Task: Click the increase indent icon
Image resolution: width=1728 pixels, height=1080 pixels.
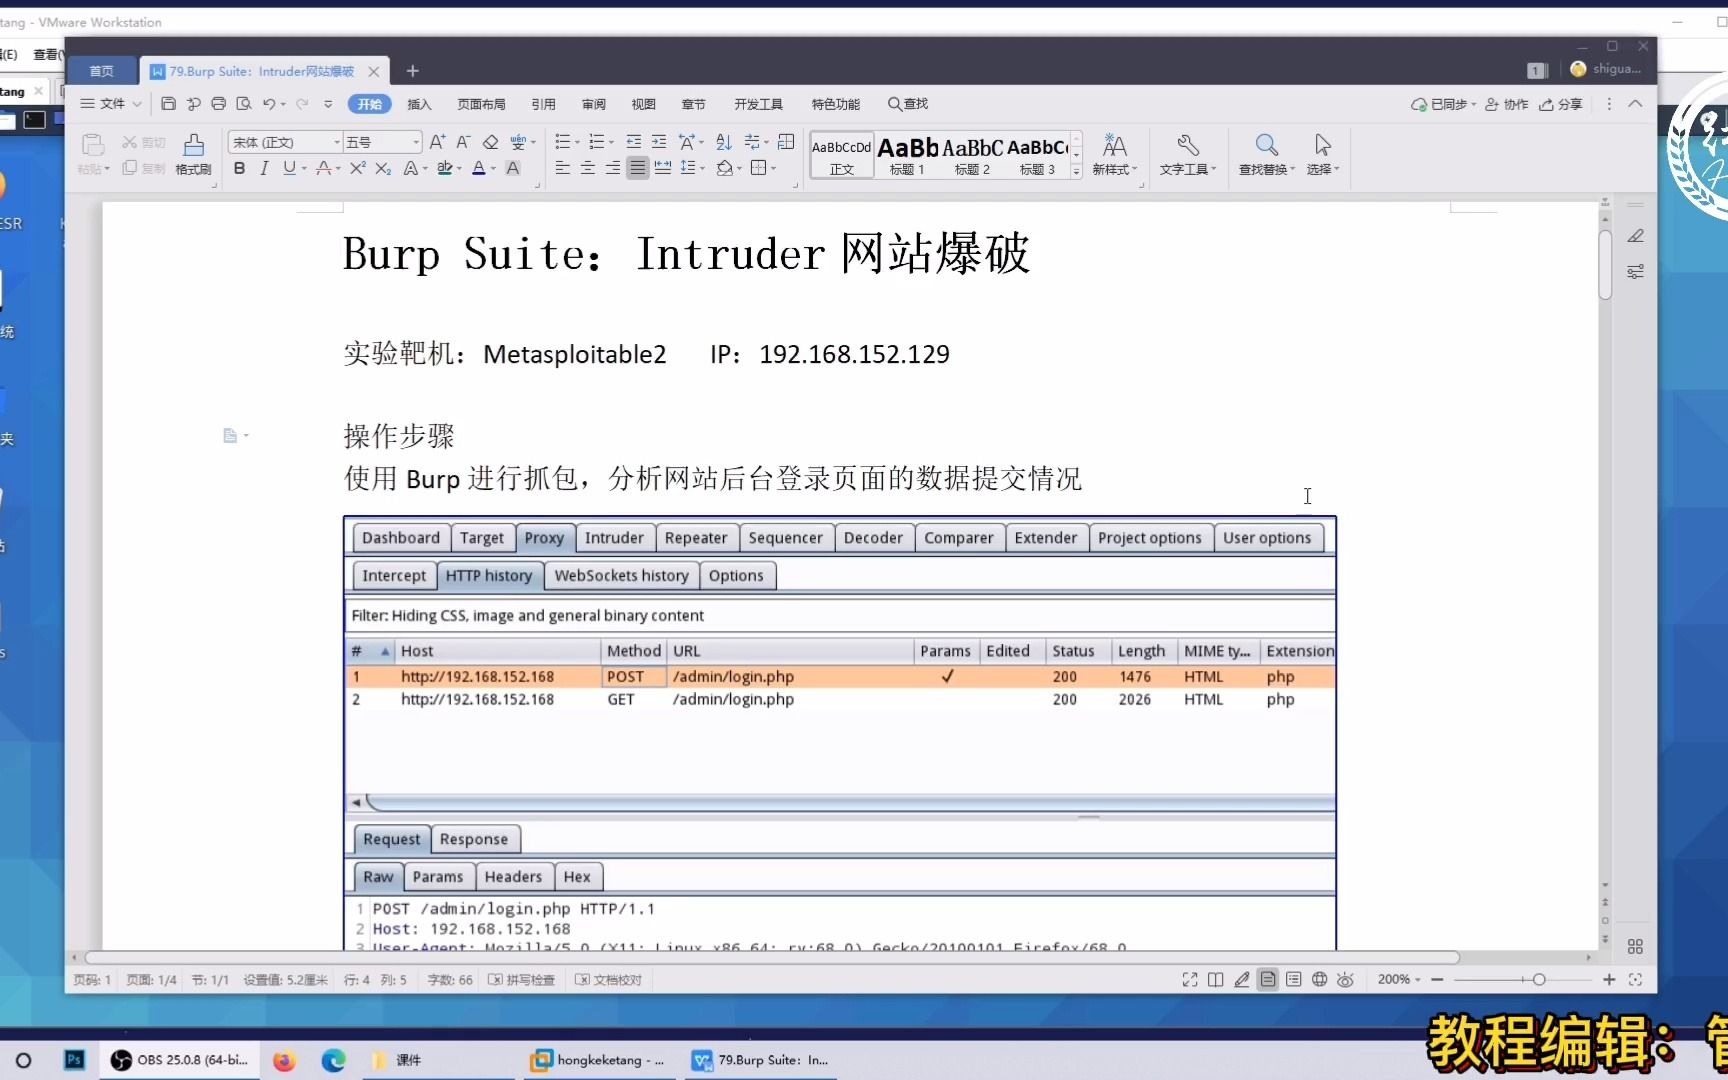Action: coord(659,142)
